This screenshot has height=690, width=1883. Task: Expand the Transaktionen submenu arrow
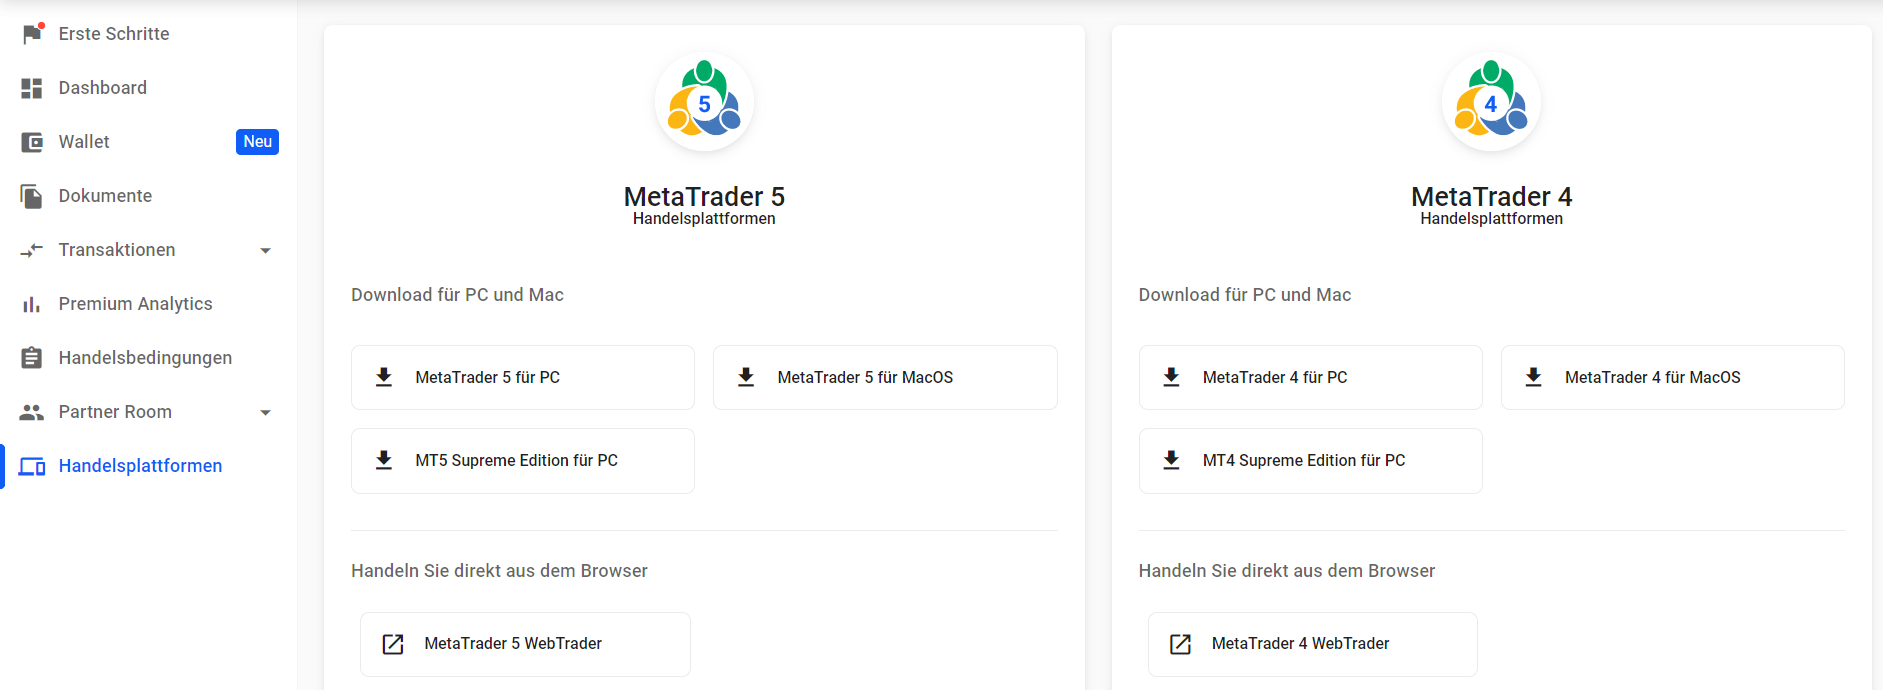pos(265,250)
